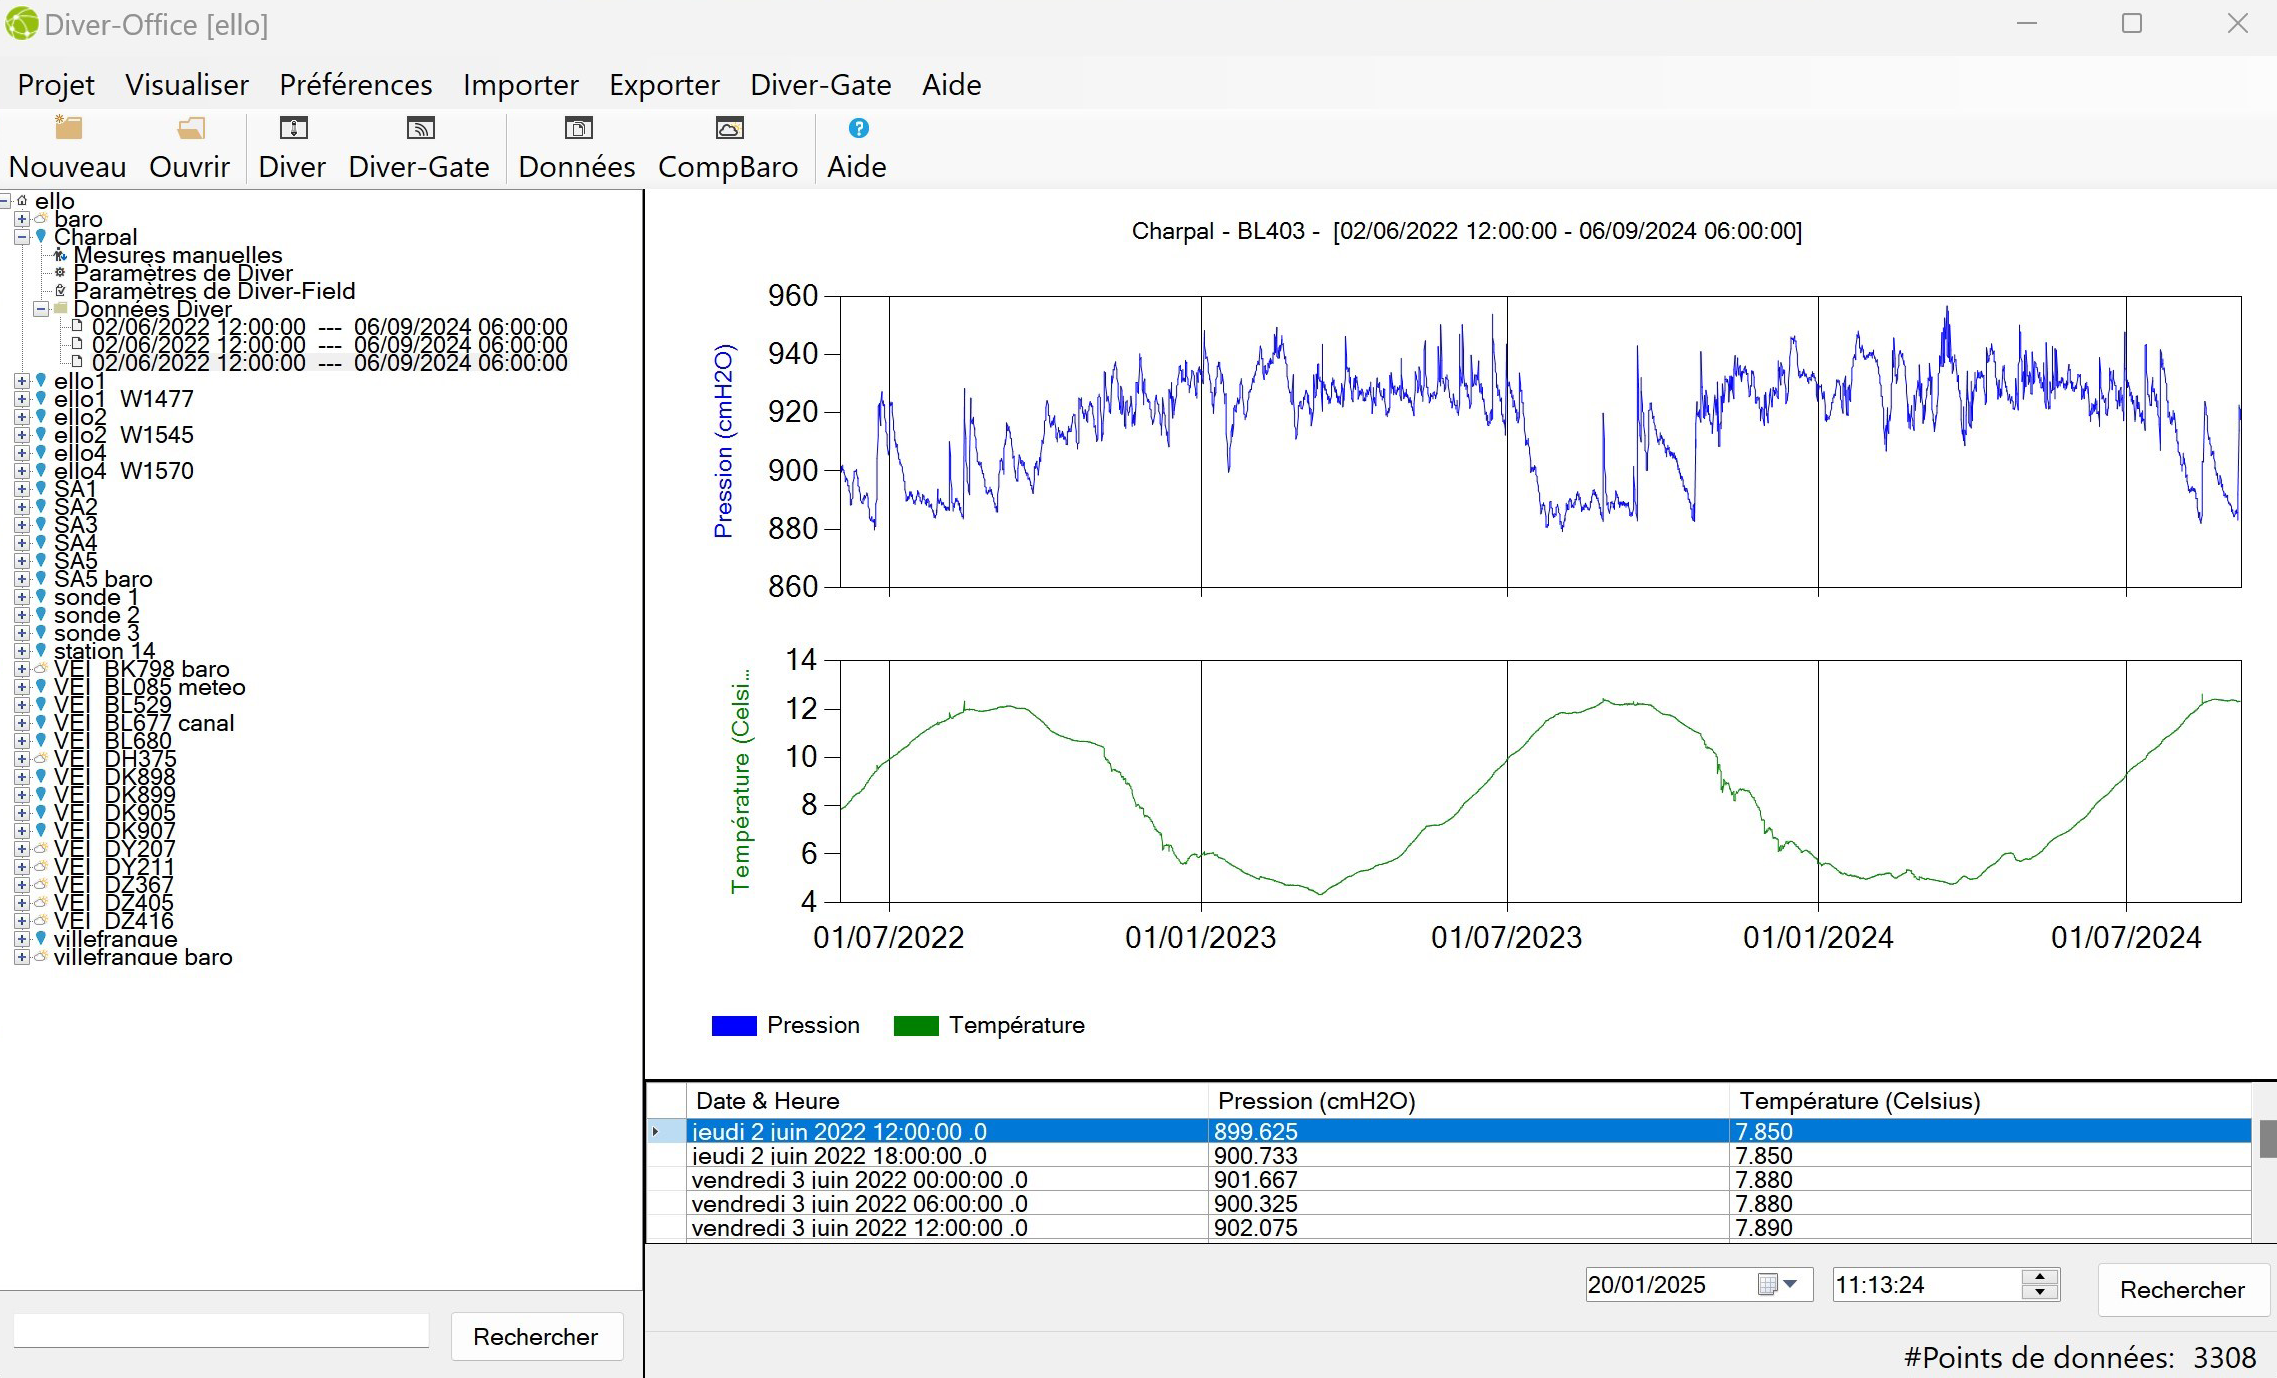The image size is (2277, 1378).
Task: Select Mesures manuelles under Charpal
Action: pos(177,255)
